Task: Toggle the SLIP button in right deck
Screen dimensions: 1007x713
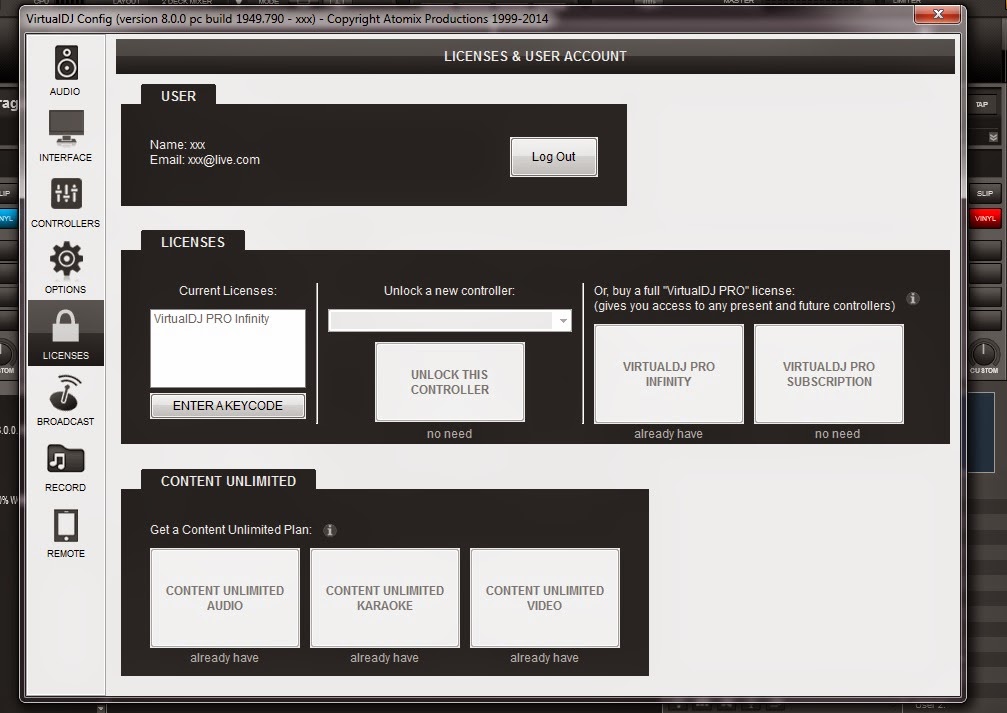Action: pos(985,193)
